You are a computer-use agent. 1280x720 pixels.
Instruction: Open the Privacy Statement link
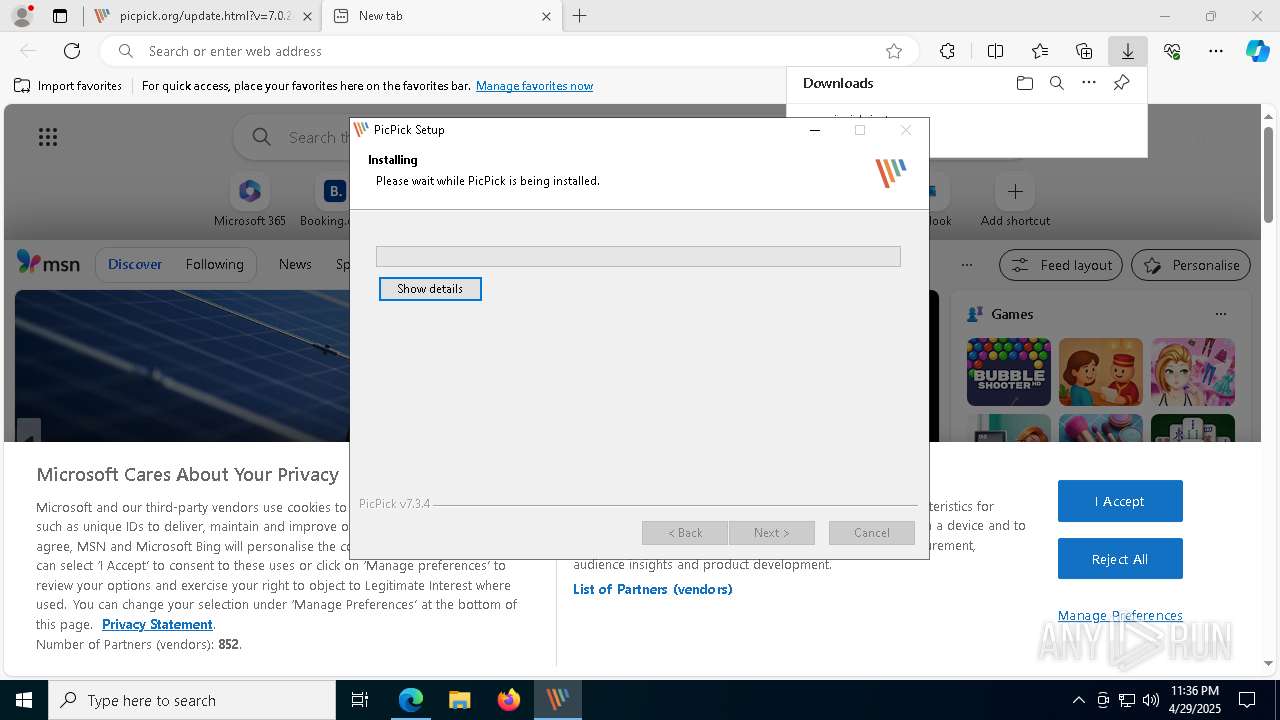pos(157,624)
